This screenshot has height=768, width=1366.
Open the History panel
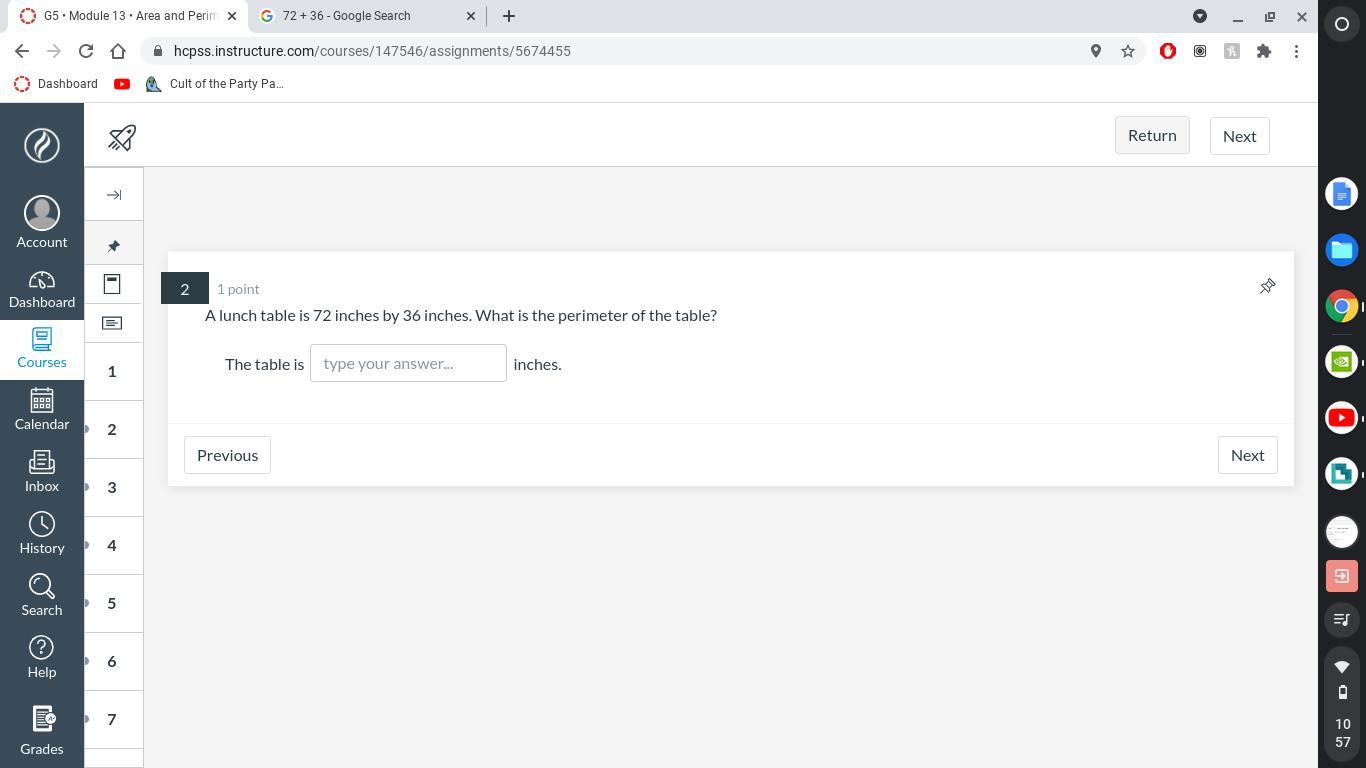click(x=42, y=534)
